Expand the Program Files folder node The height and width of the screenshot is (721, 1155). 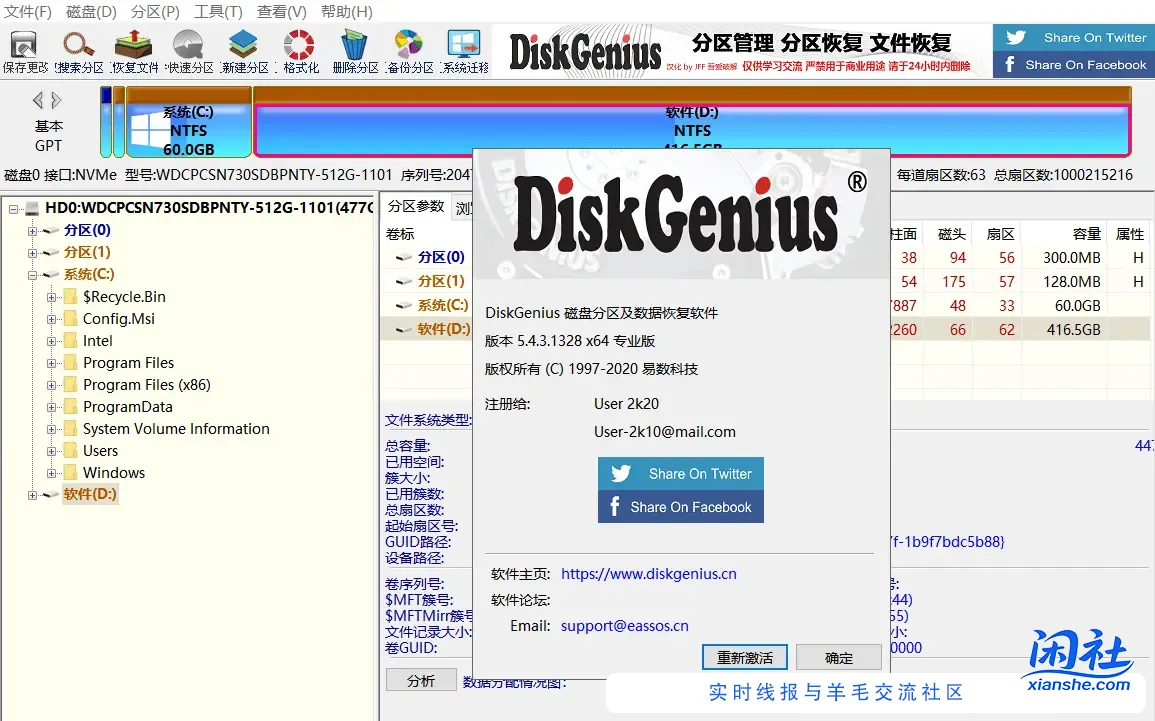click(50, 362)
